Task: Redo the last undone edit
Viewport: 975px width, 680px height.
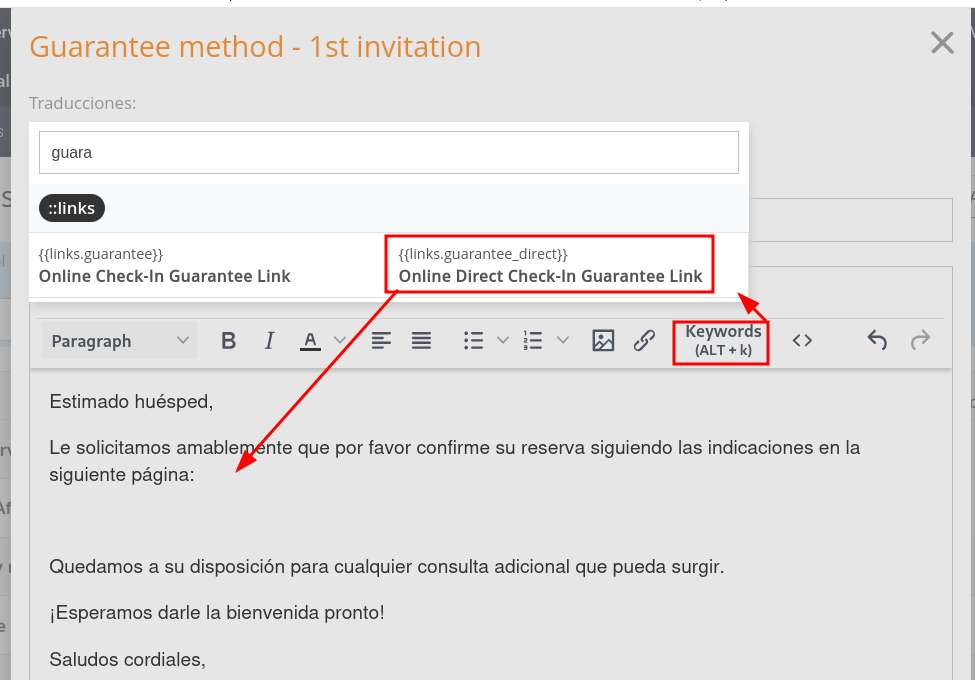Action: (919, 341)
